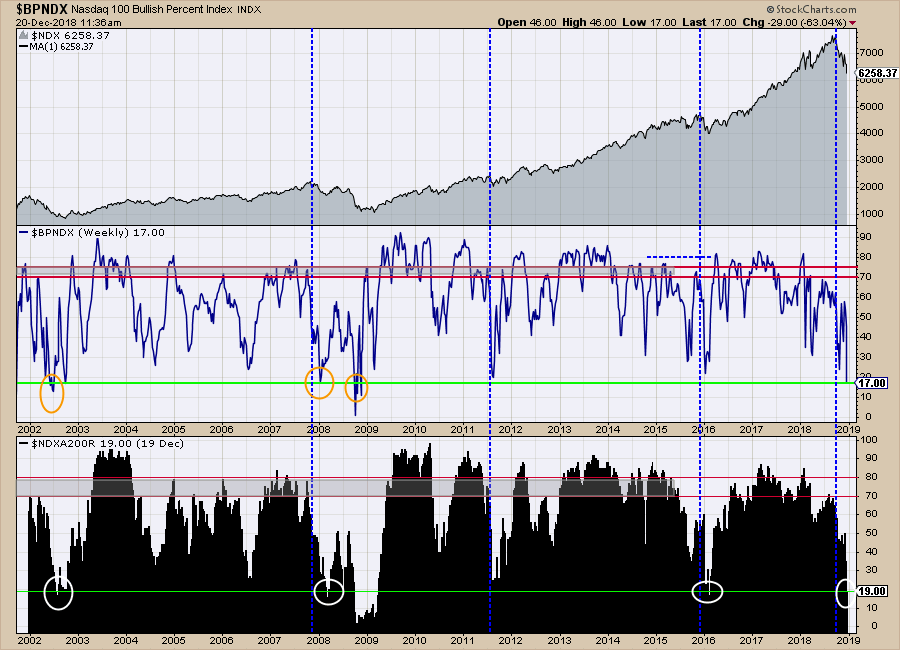This screenshot has height=651, width=900.
Task: Click the 7000 label on the NDX price axis
Action: click(871, 53)
